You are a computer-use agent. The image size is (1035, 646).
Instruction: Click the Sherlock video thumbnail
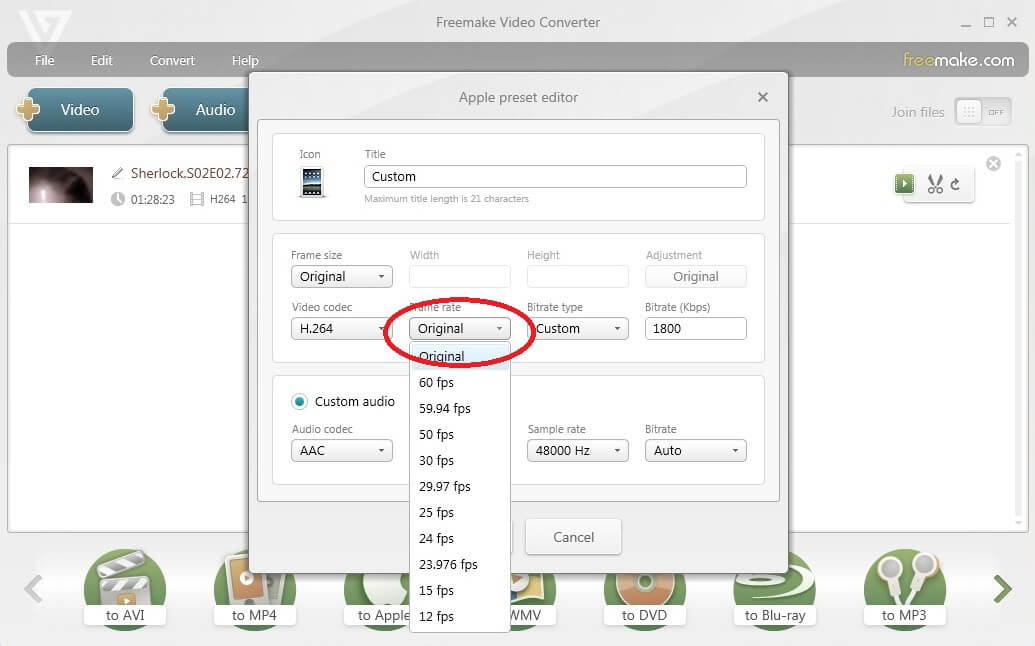[61, 185]
